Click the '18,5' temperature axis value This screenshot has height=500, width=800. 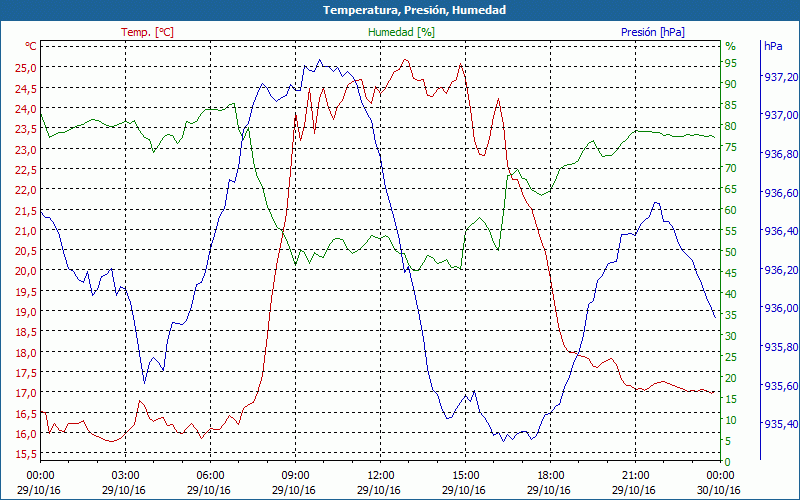pos(26,332)
